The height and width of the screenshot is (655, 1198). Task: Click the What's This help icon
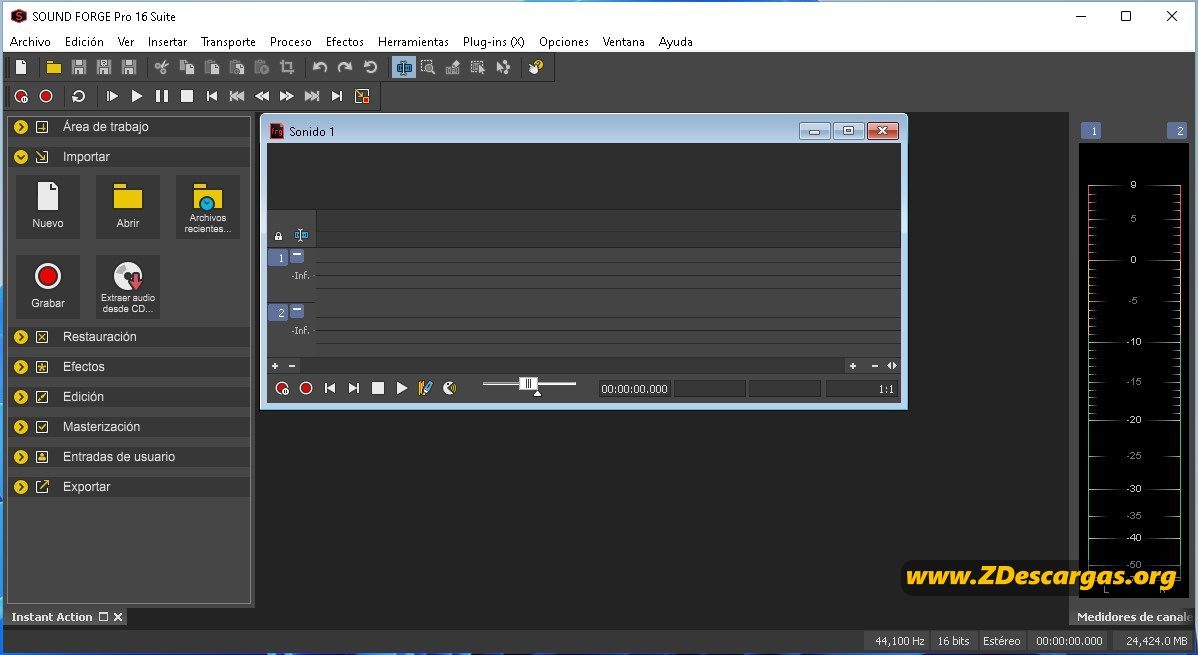[536, 67]
